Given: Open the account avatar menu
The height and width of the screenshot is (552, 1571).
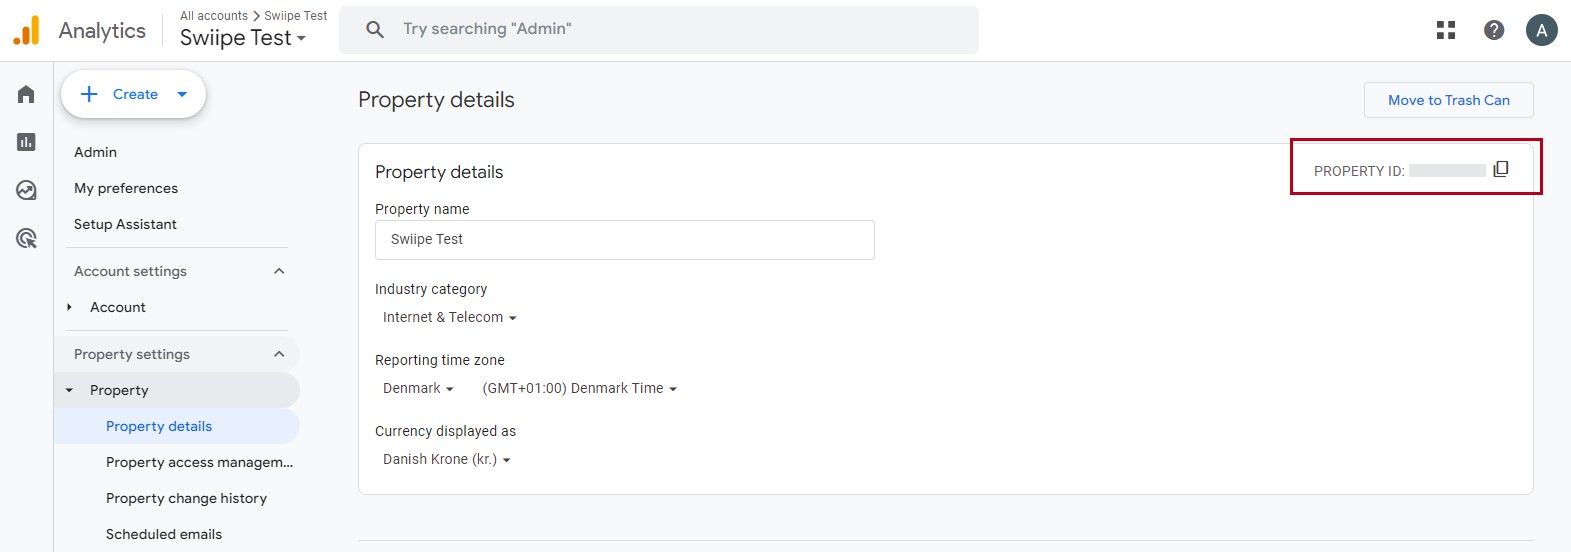Looking at the screenshot, I should click(x=1541, y=30).
